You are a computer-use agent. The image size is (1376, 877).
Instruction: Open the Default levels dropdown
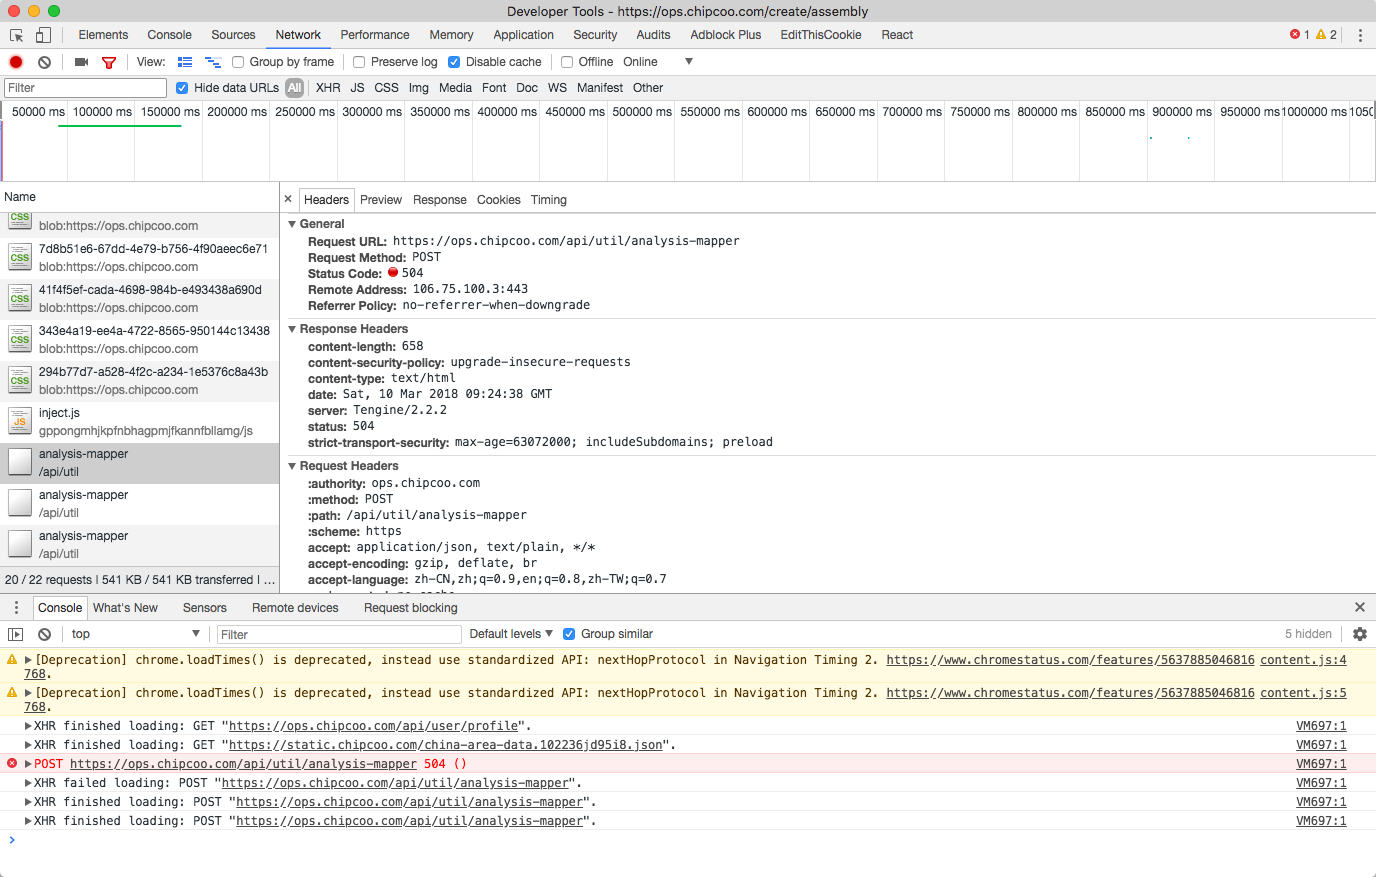(510, 634)
